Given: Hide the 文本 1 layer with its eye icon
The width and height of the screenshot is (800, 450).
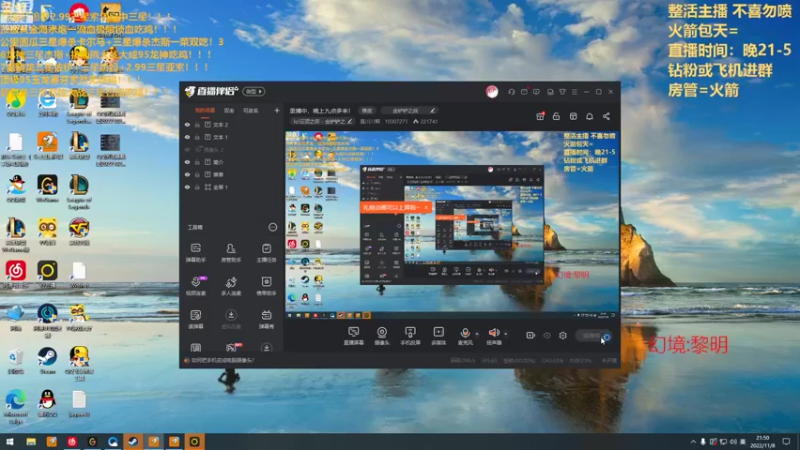Looking at the screenshot, I should pyautogui.click(x=187, y=137).
